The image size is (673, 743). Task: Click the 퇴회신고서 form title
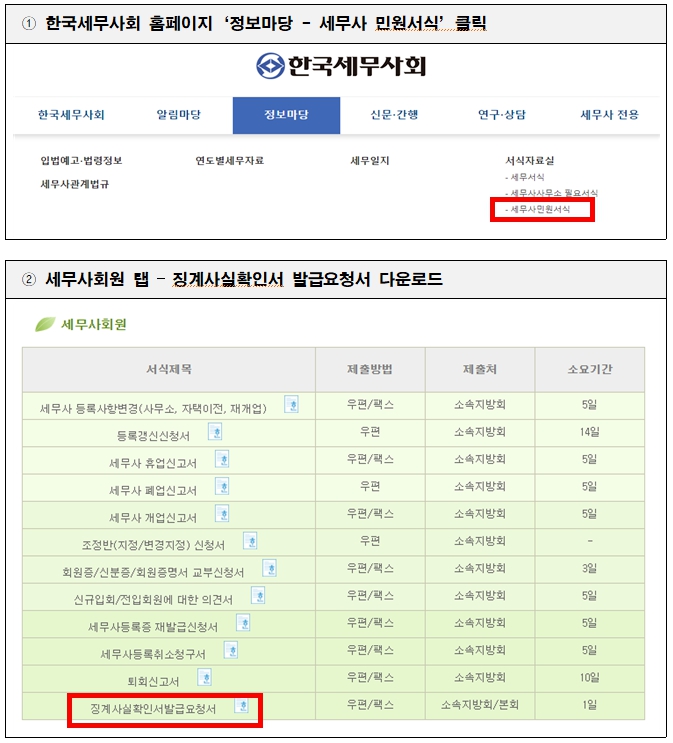tap(153, 681)
